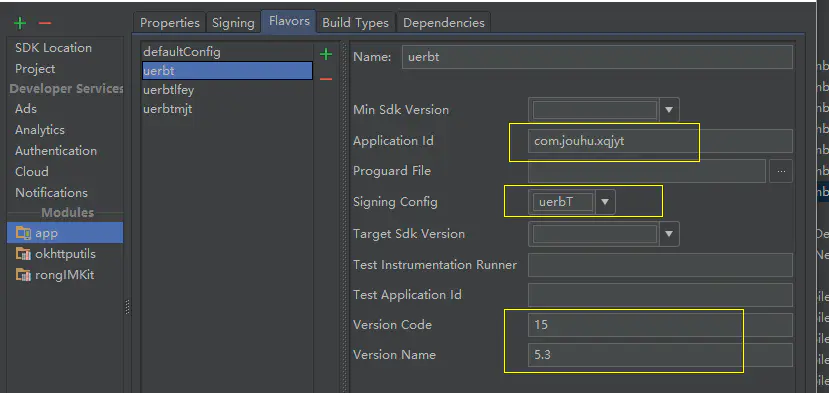Viewport: 829px width, 393px height.
Task: Select the uerbt flavor
Action: 227,71
